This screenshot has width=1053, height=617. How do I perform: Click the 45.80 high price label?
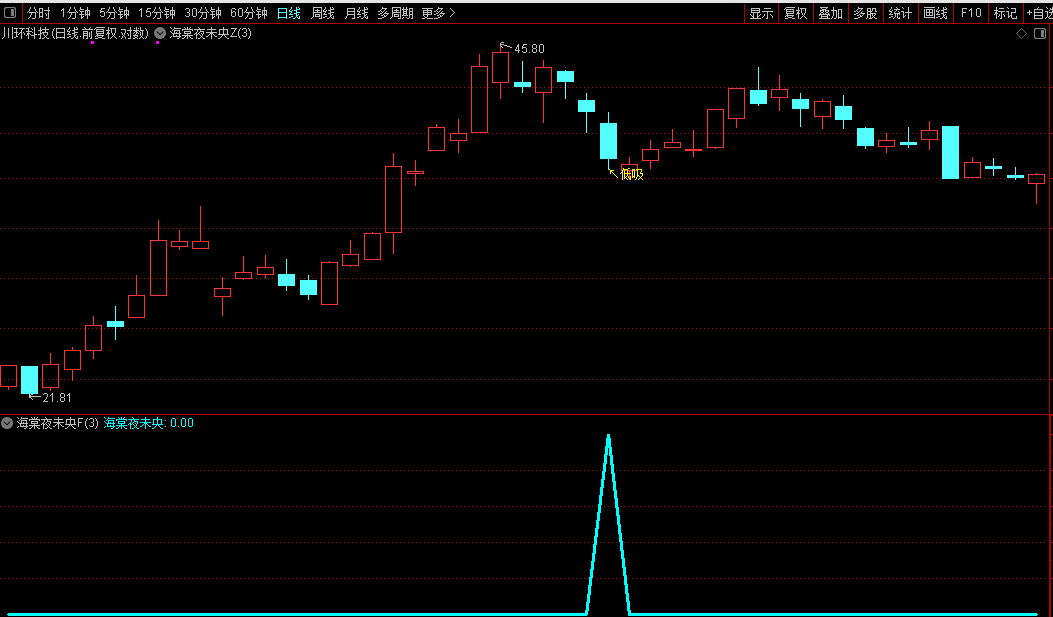point(529,48)
